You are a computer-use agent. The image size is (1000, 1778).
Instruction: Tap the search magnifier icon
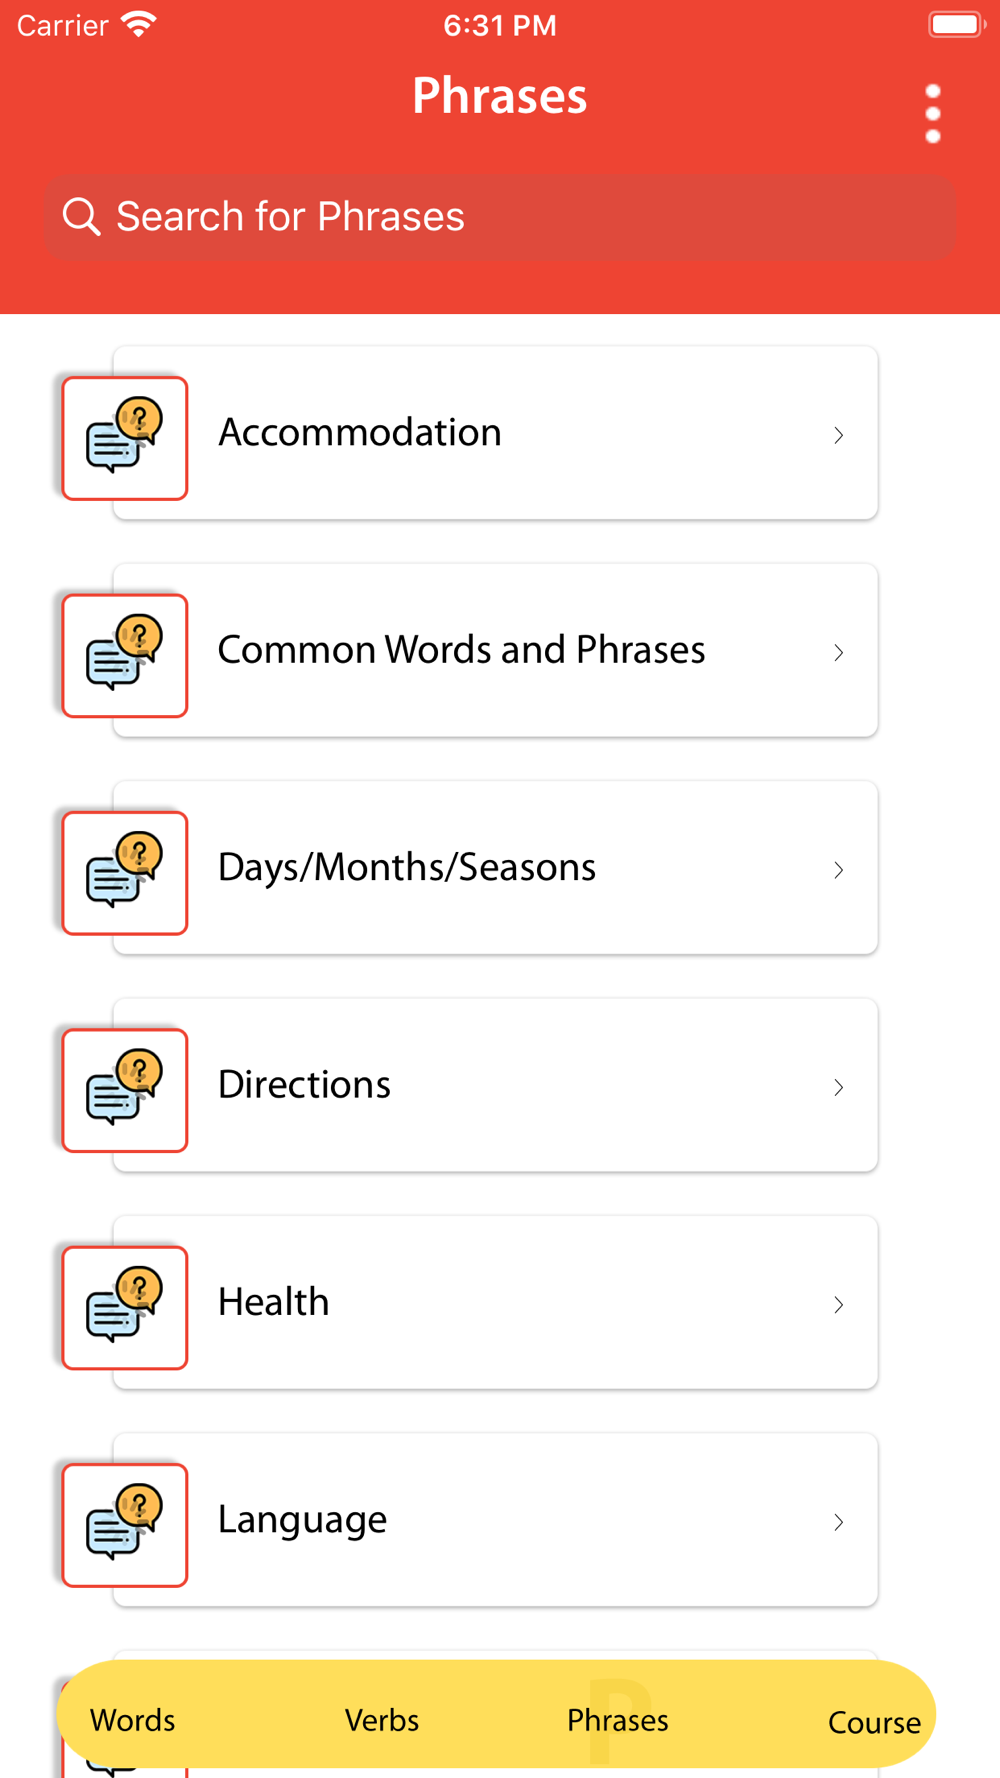81,216
